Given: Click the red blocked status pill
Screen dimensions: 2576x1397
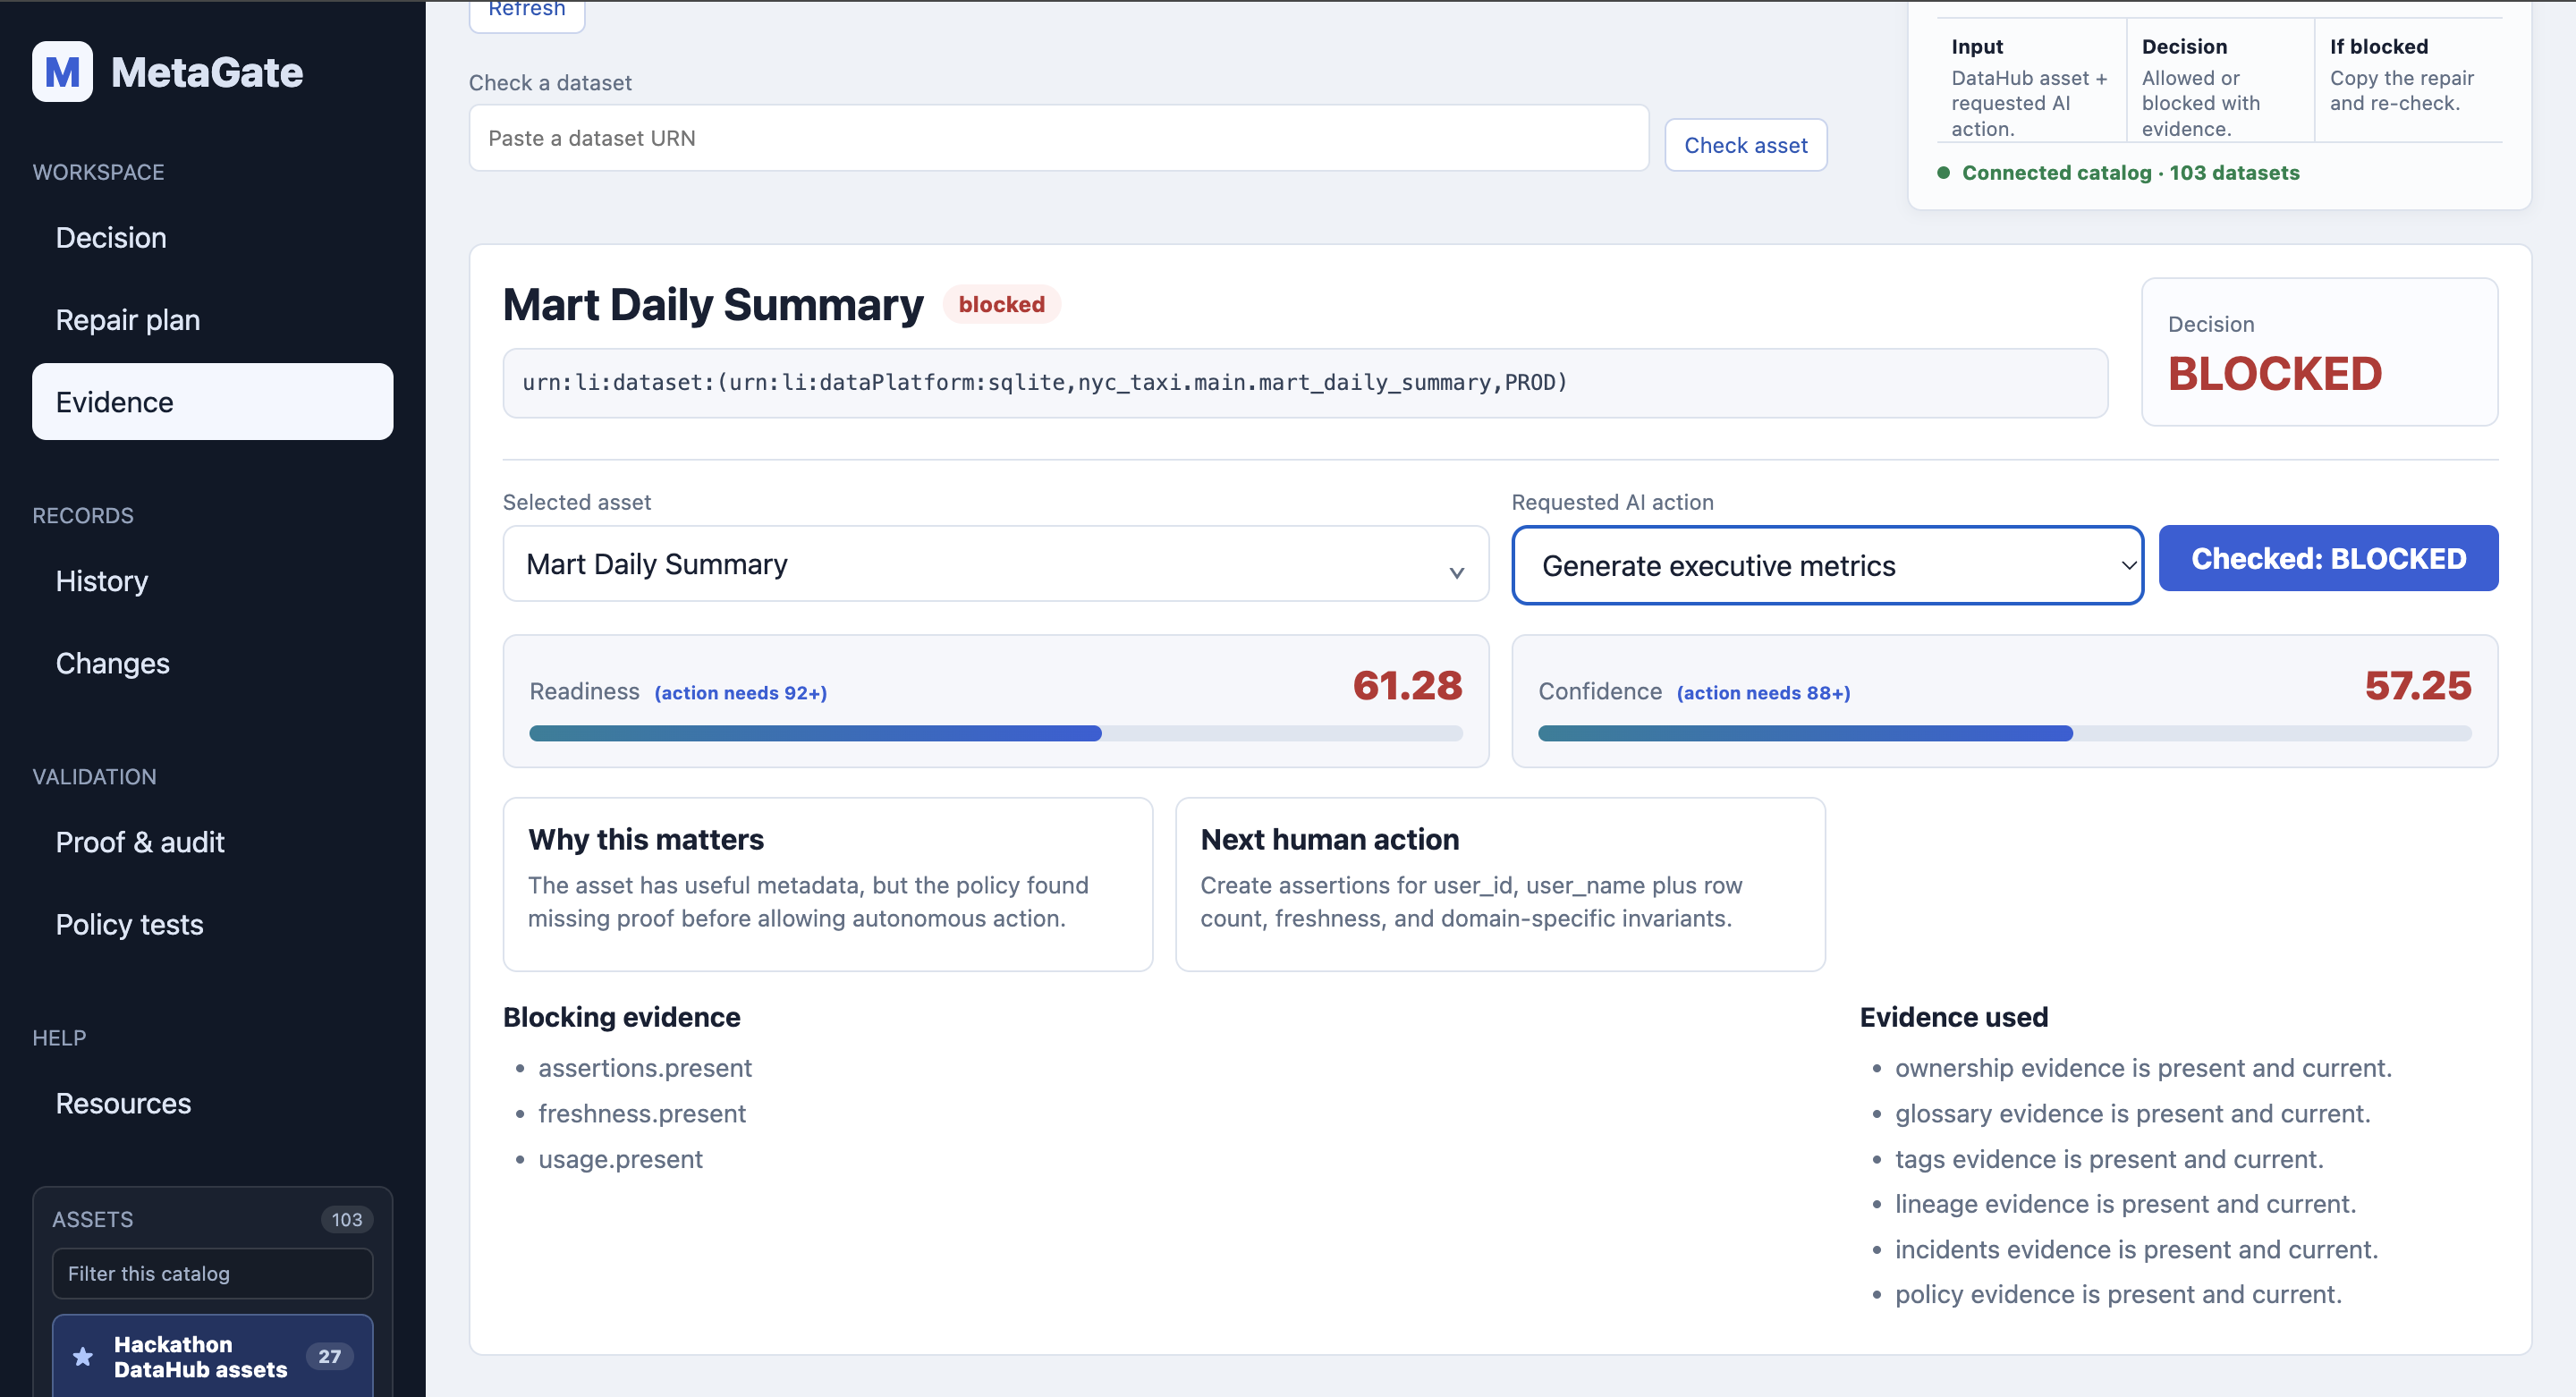Looking at the screenshot, I should coord(1001,304).
